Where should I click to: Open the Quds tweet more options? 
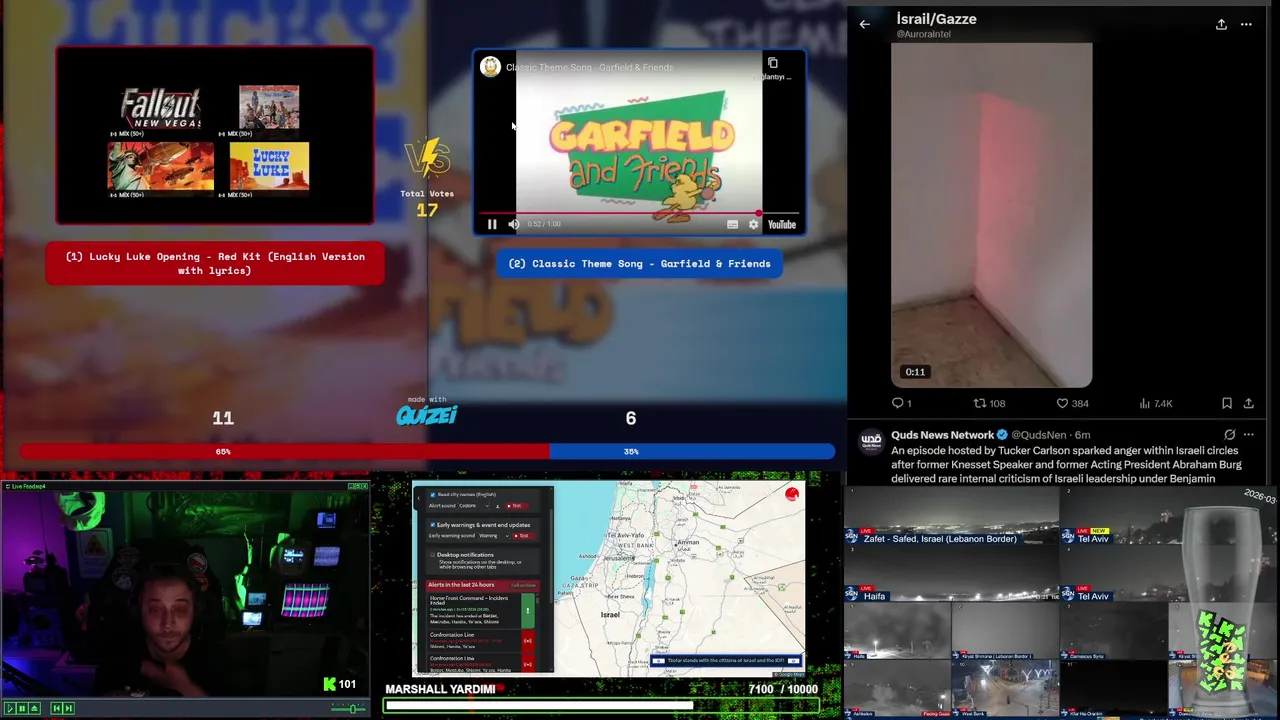(x=1248, y=435)
